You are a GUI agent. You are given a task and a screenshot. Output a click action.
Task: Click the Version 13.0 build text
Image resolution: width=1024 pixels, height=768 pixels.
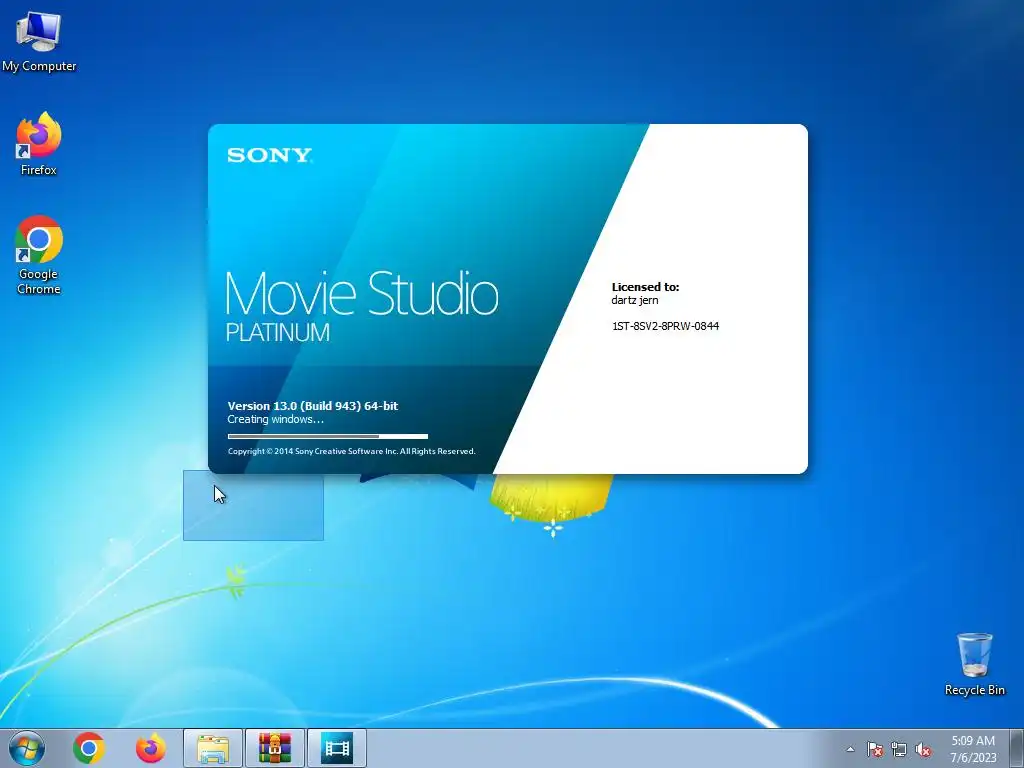313,406
